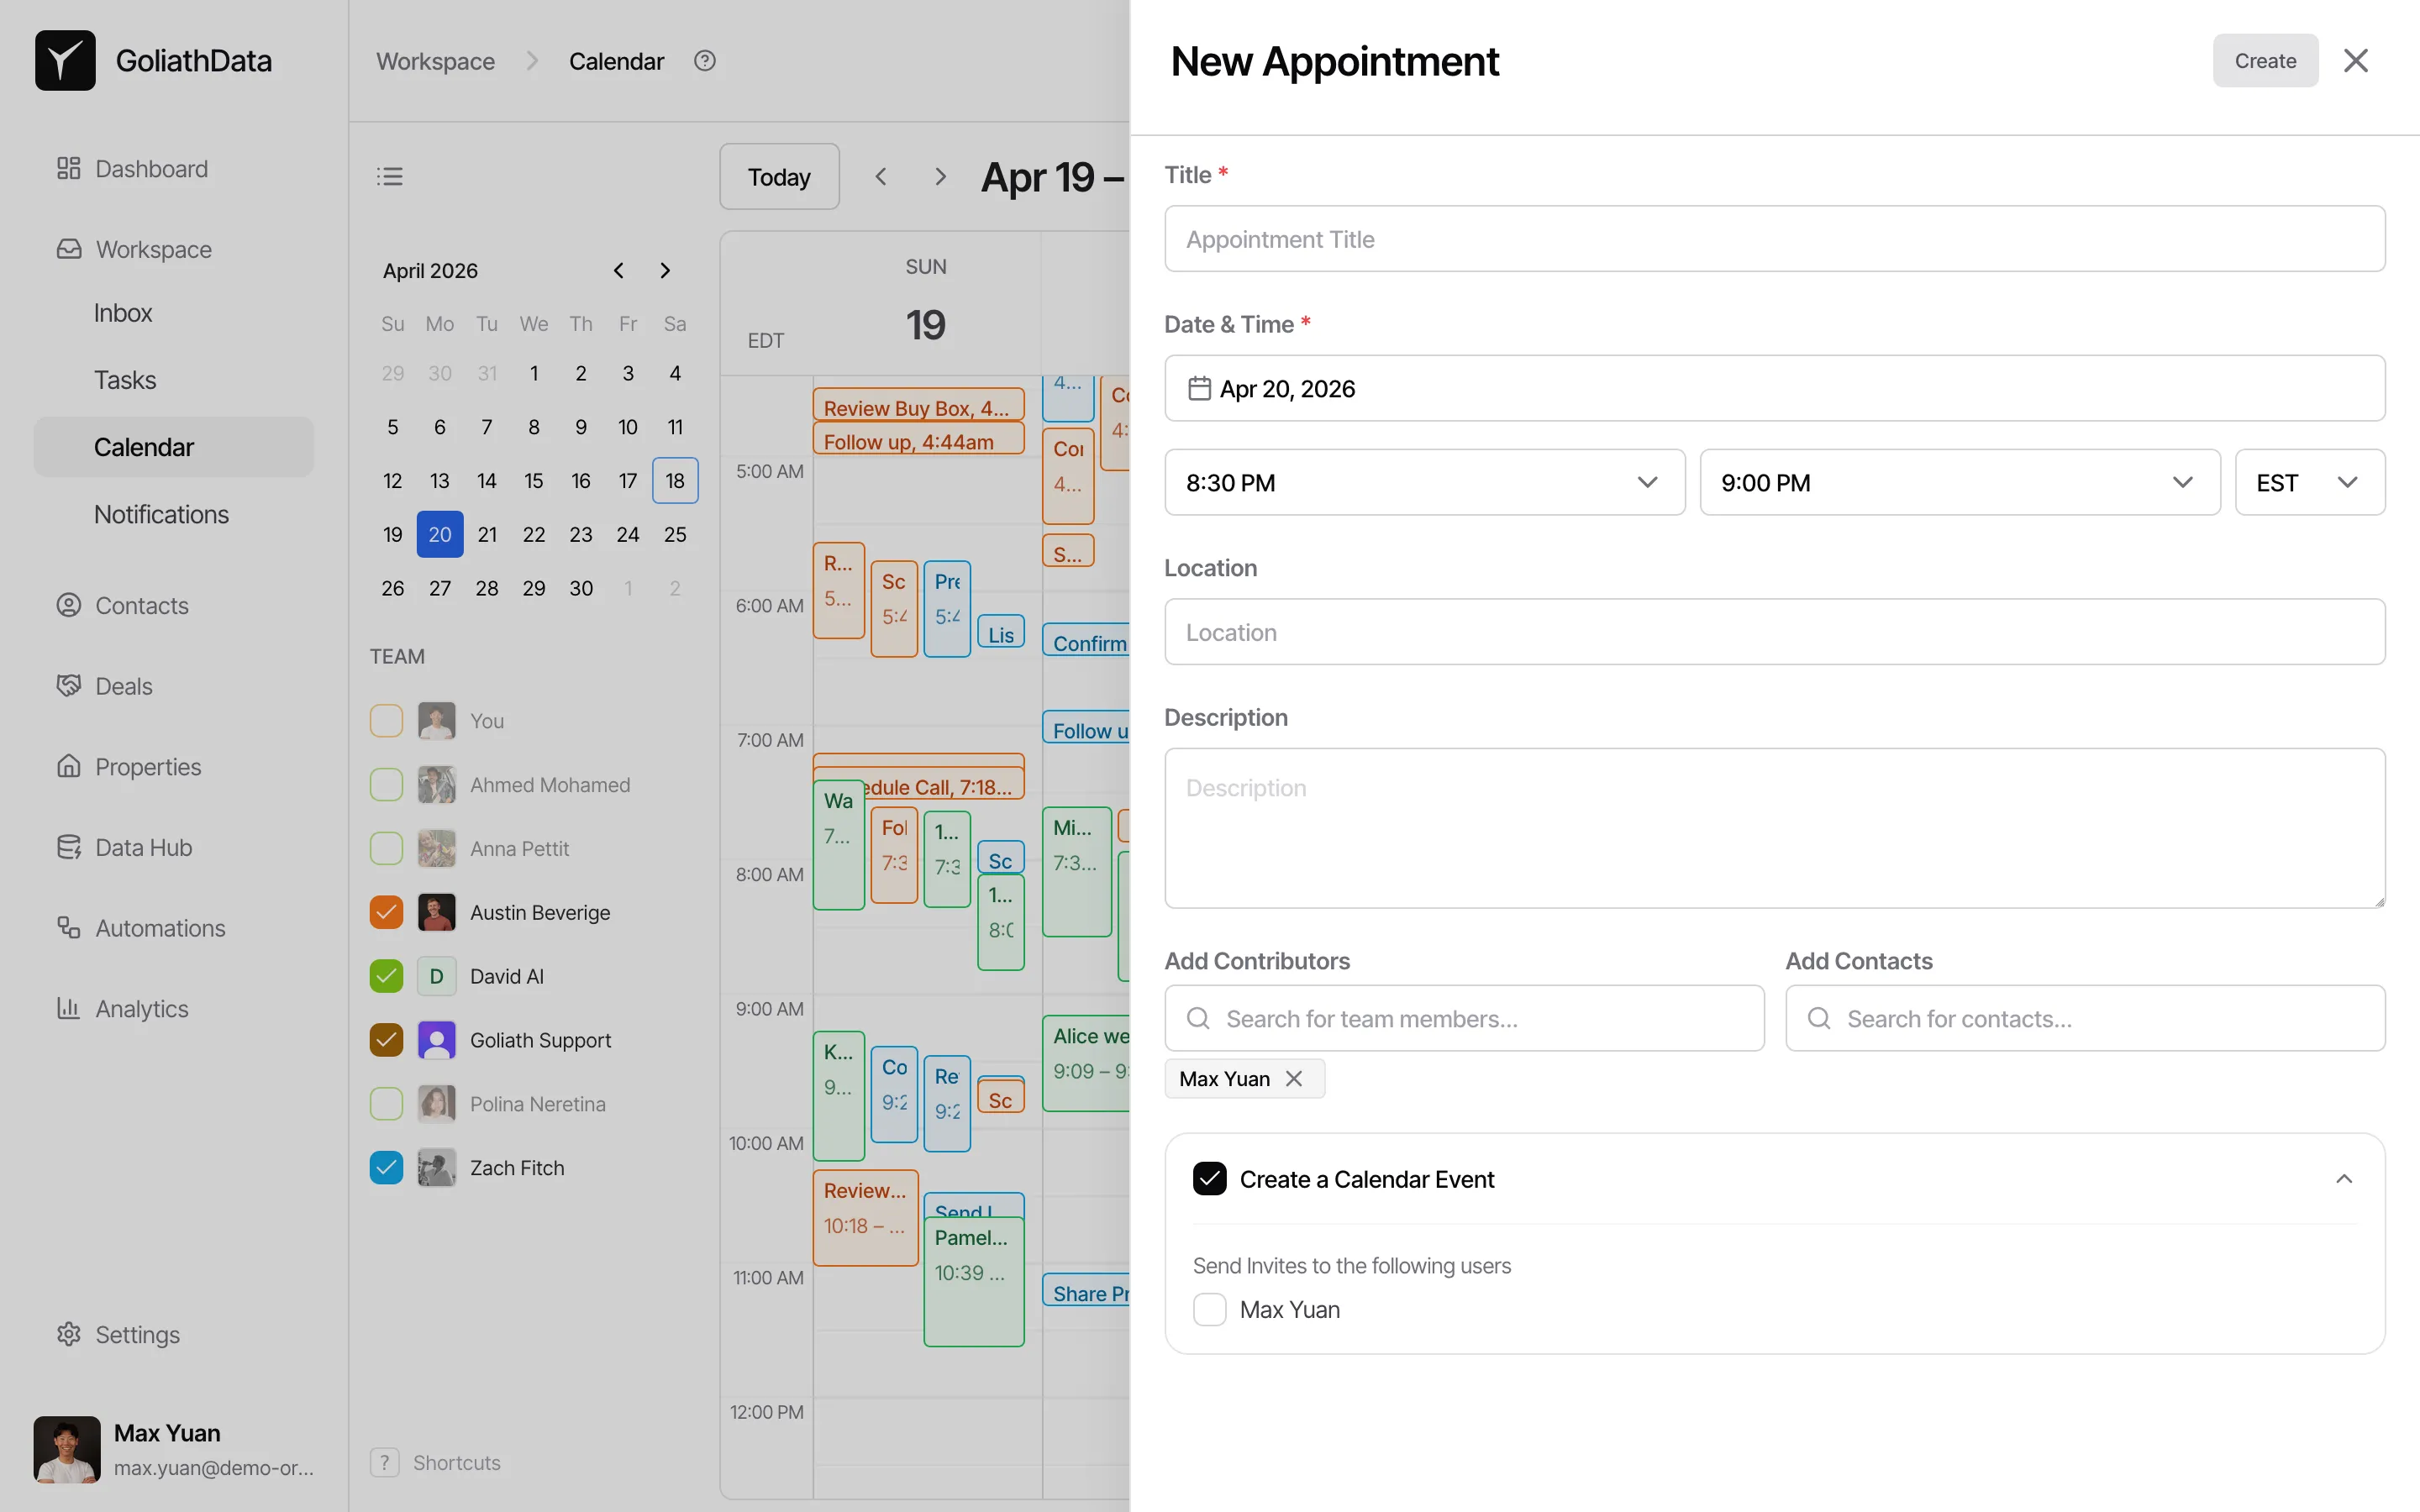2420x1512 pixels.
Task: Collapse the Create a Calendar Event section
Action: tap(2345, 1178)
